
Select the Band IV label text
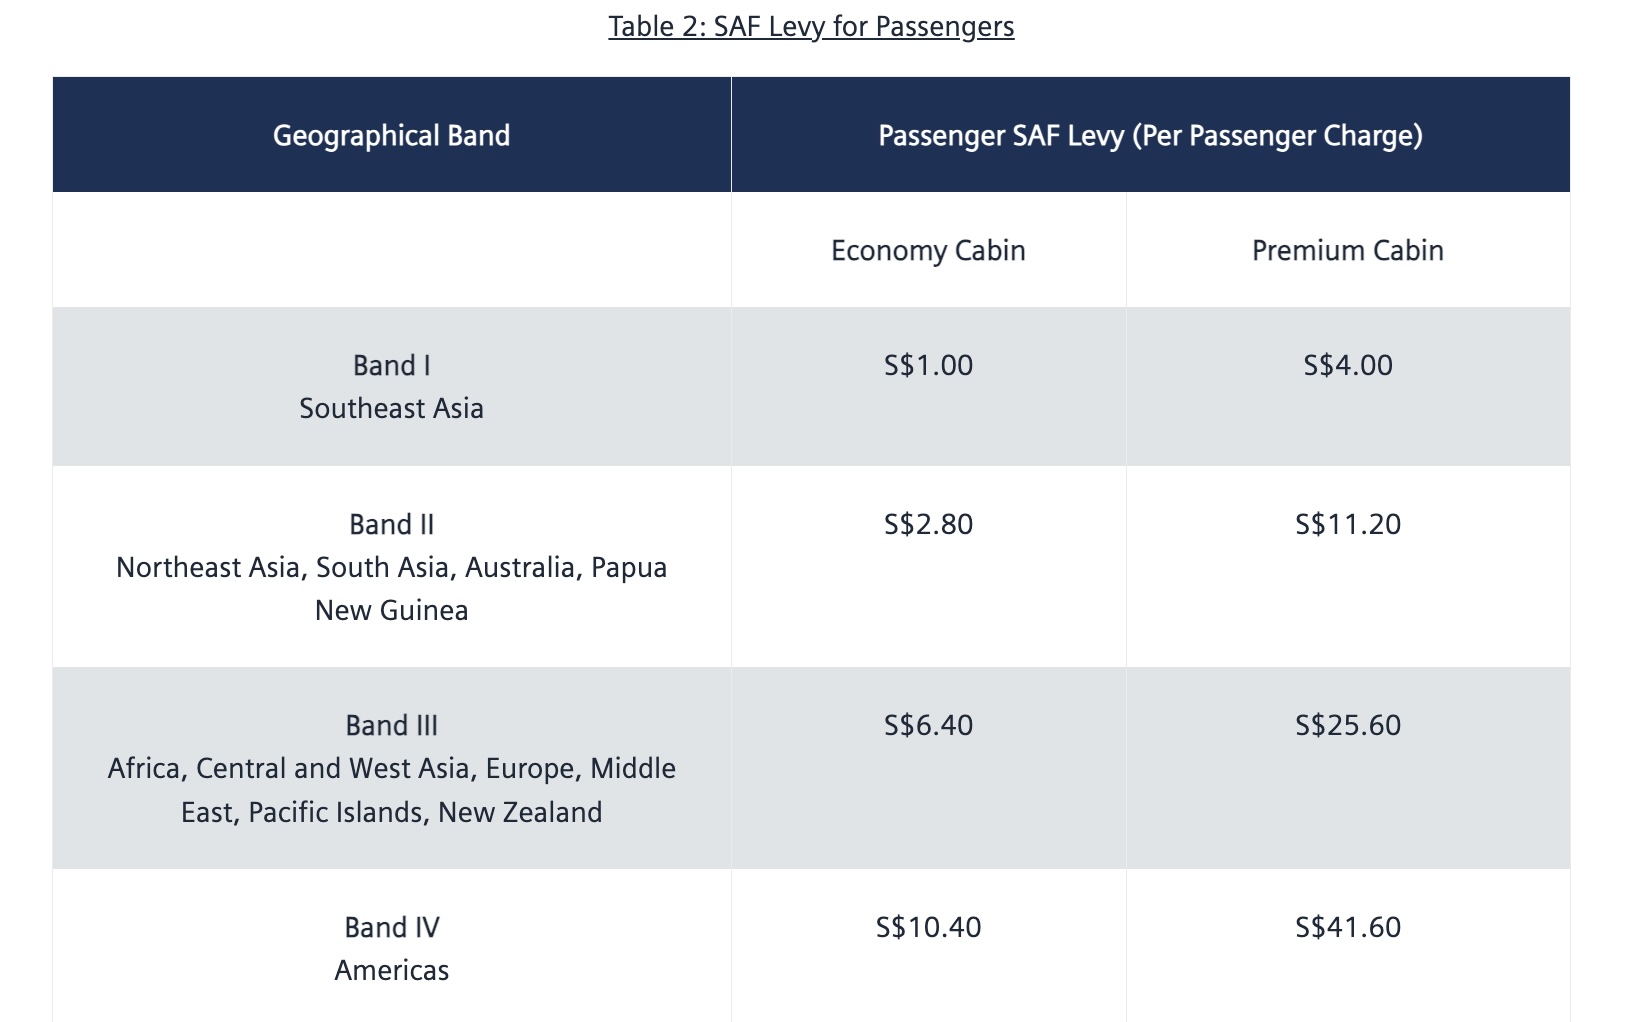[x=392, y=927]
